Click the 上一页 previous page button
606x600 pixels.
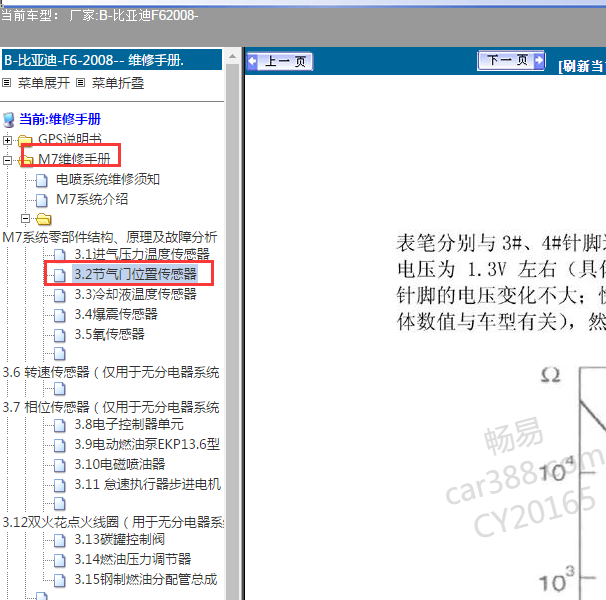280,61
